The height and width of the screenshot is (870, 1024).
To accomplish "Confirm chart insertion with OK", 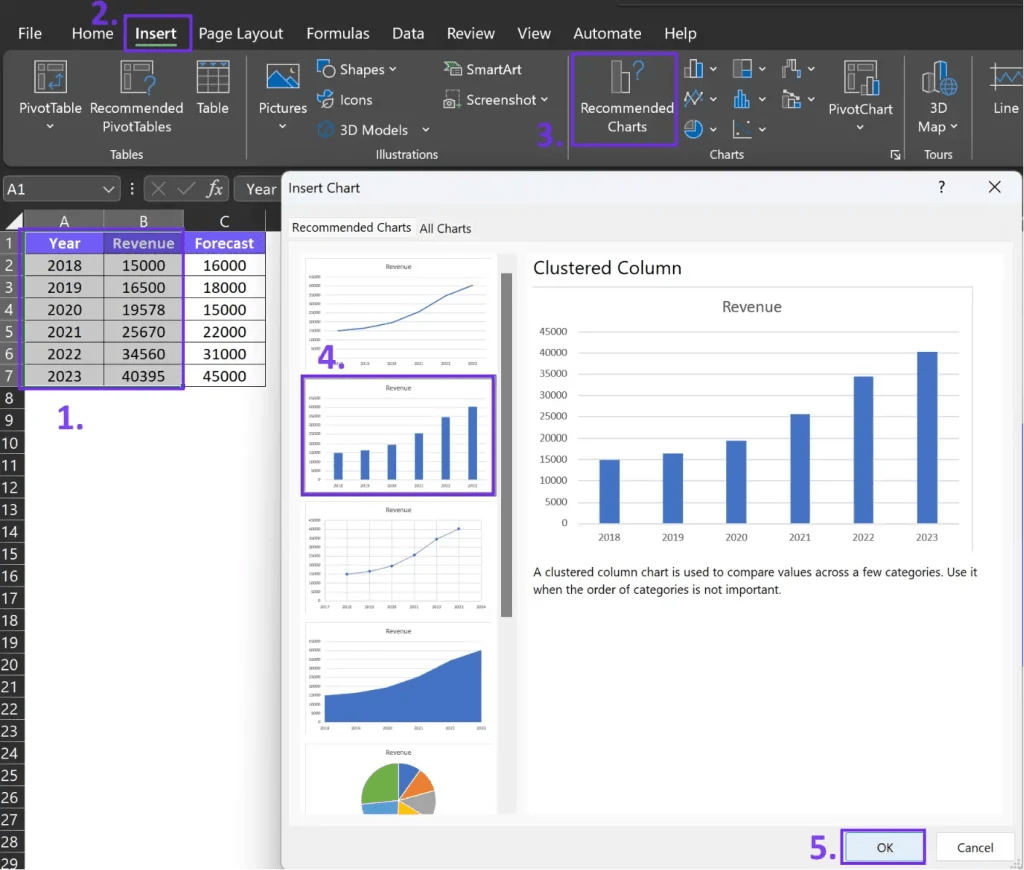I will (x=883, y=846).
